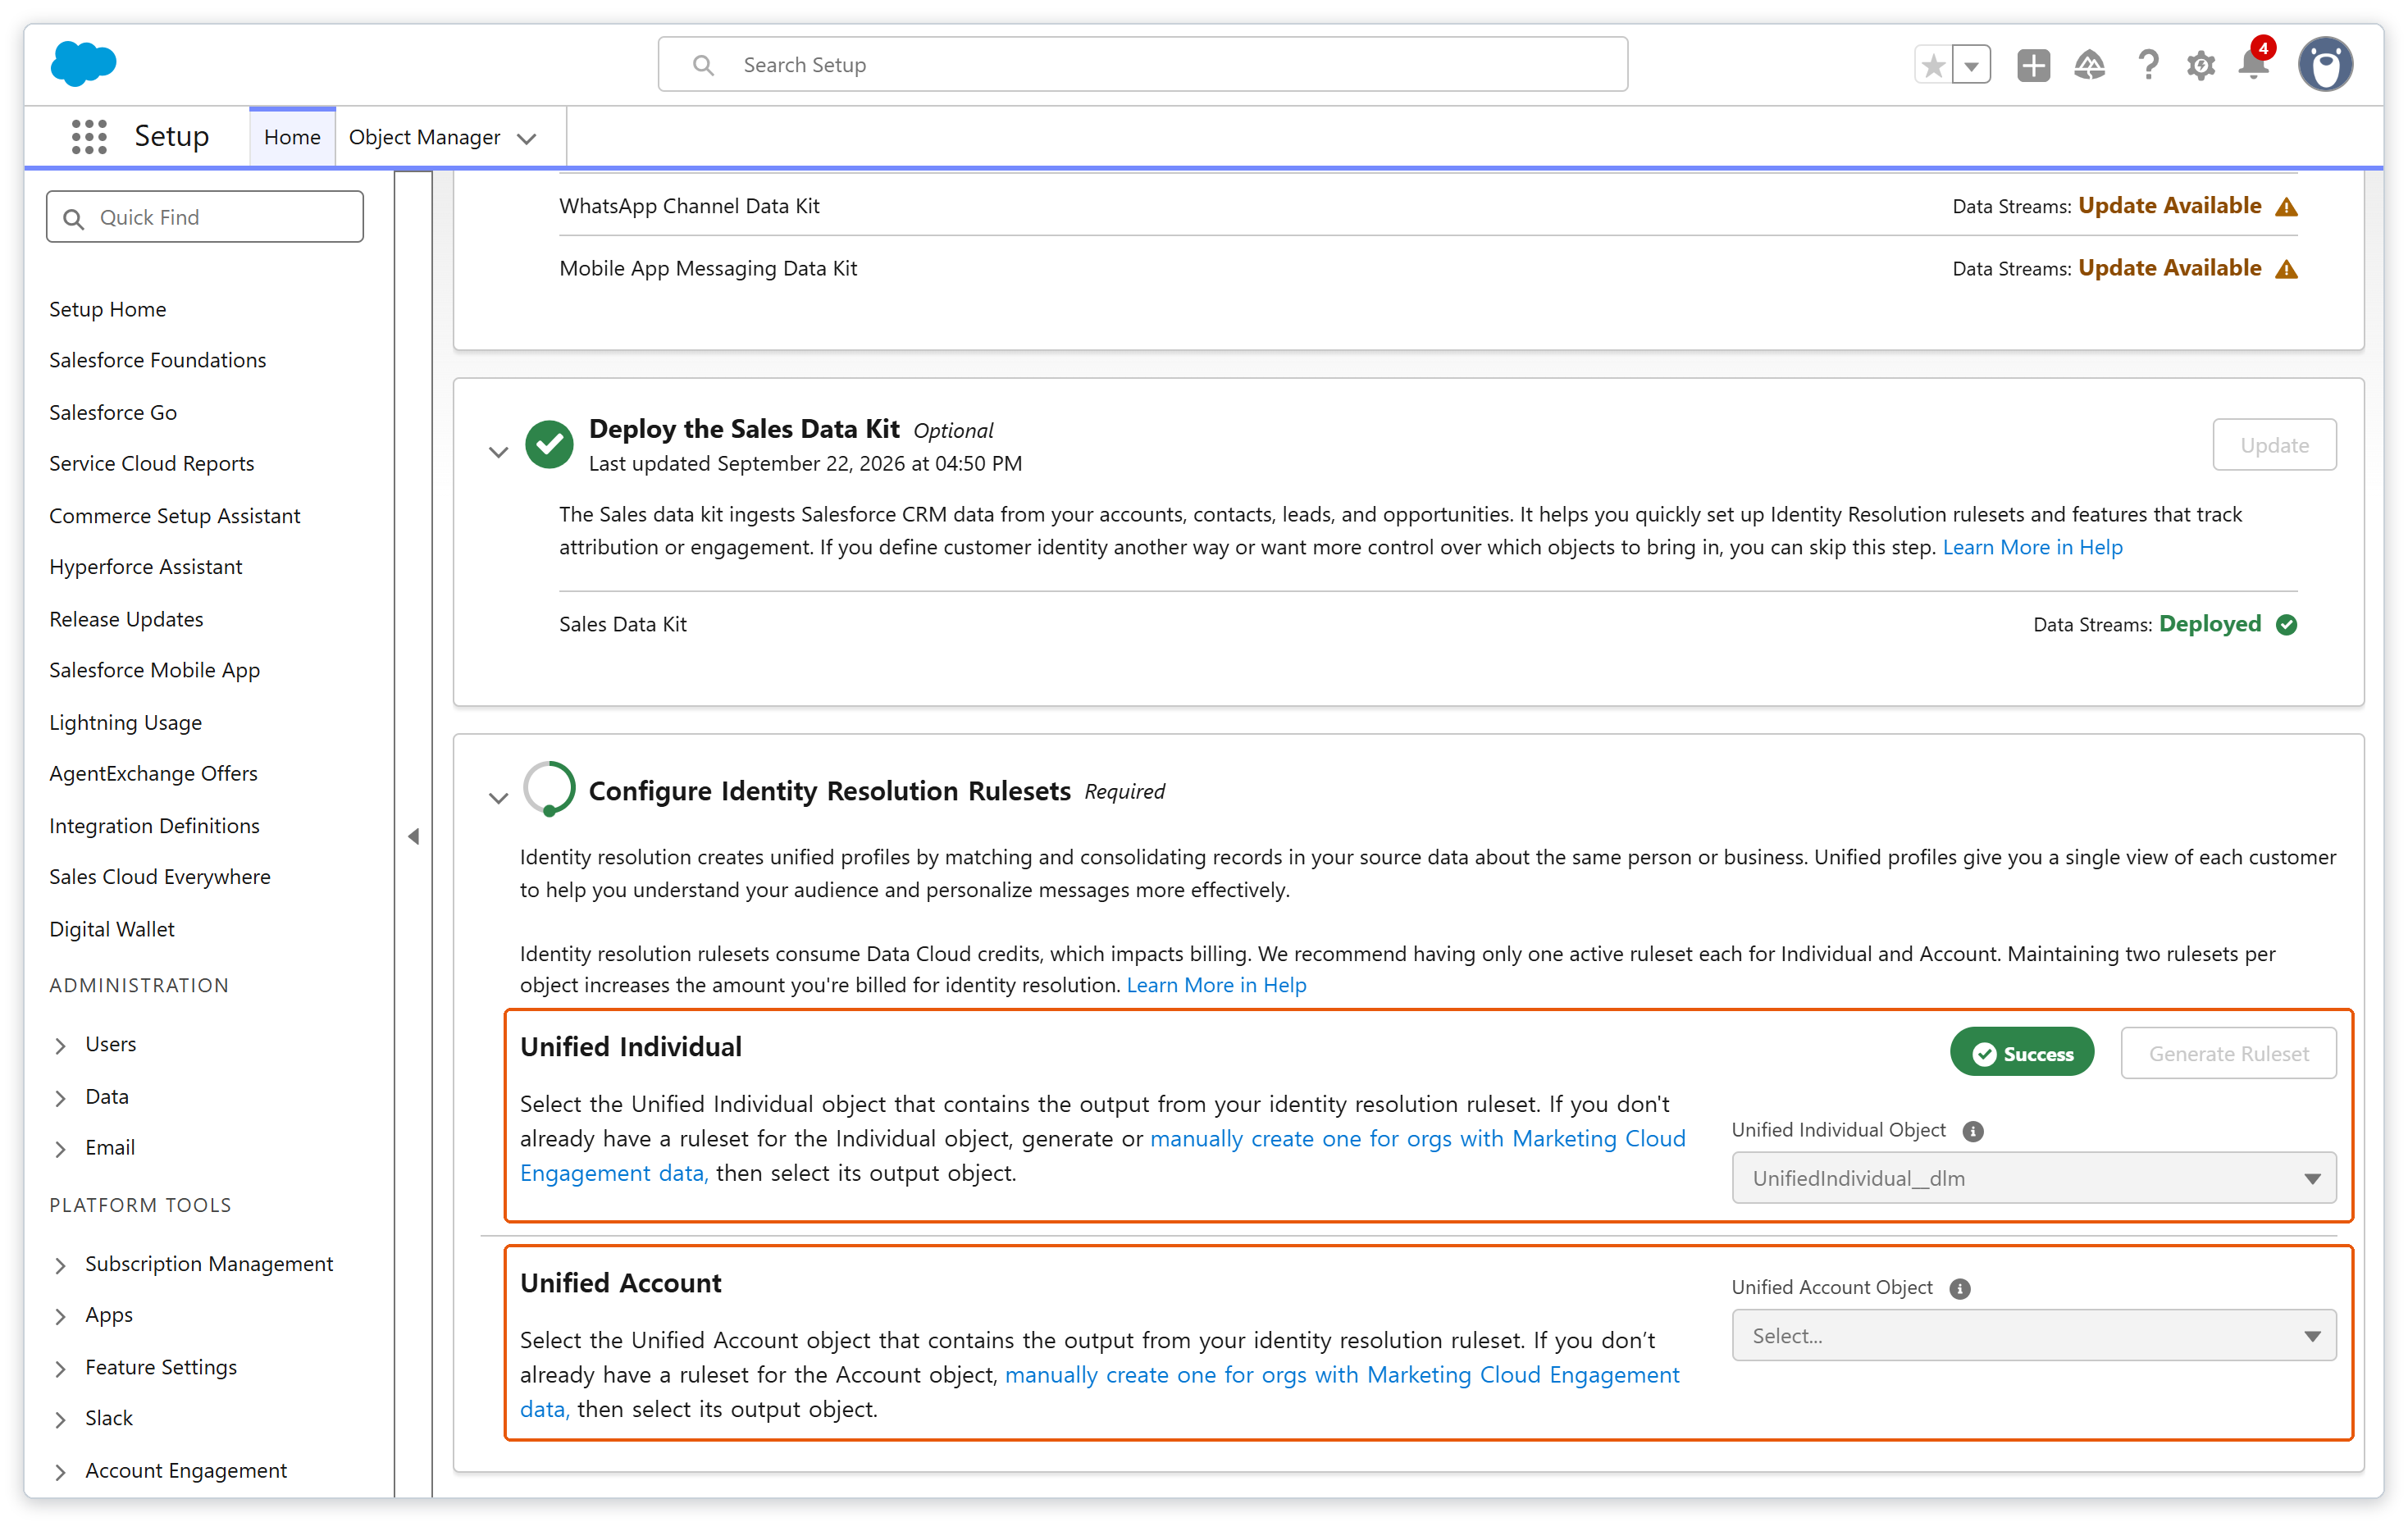Click the Identity Resolution progress ring
The height and width of the screenshot is (1522, 2408).
[549, 789]
